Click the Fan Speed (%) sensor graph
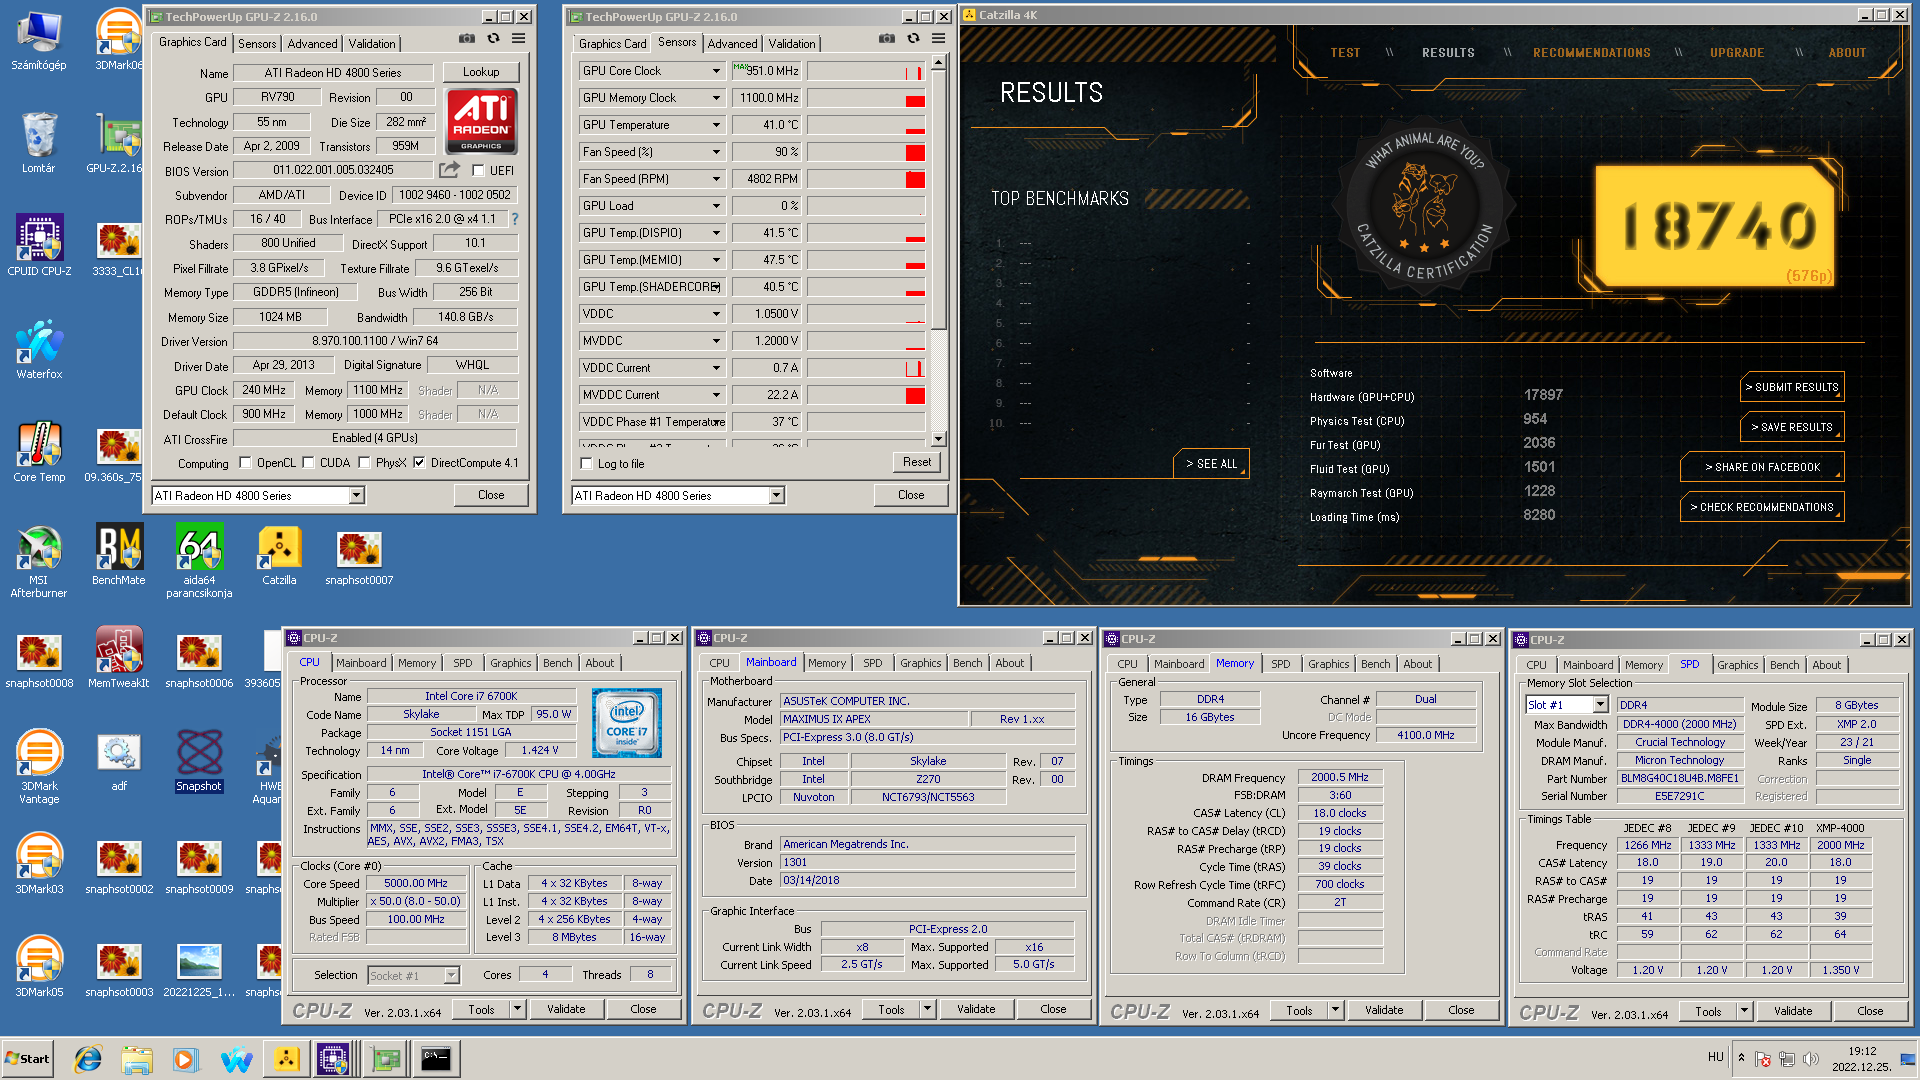Viewport: 1920px width, 1080px height. coord(866,152)
